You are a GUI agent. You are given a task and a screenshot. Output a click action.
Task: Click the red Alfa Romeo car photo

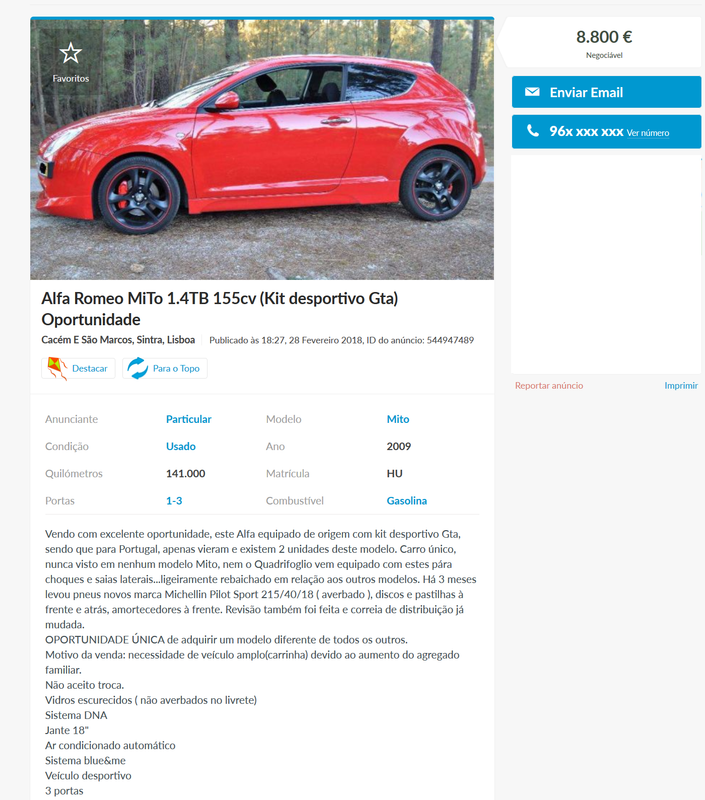(262, 149)
